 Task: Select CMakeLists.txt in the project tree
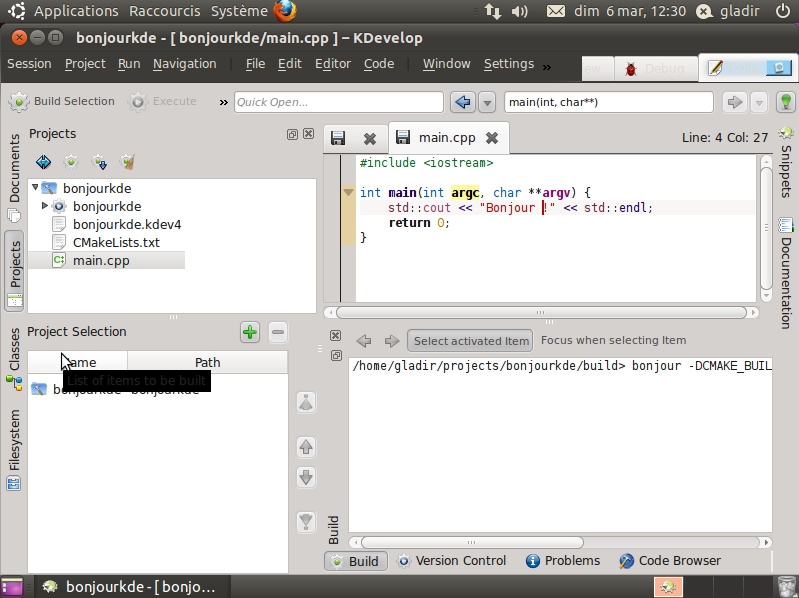tap(116, 242)
